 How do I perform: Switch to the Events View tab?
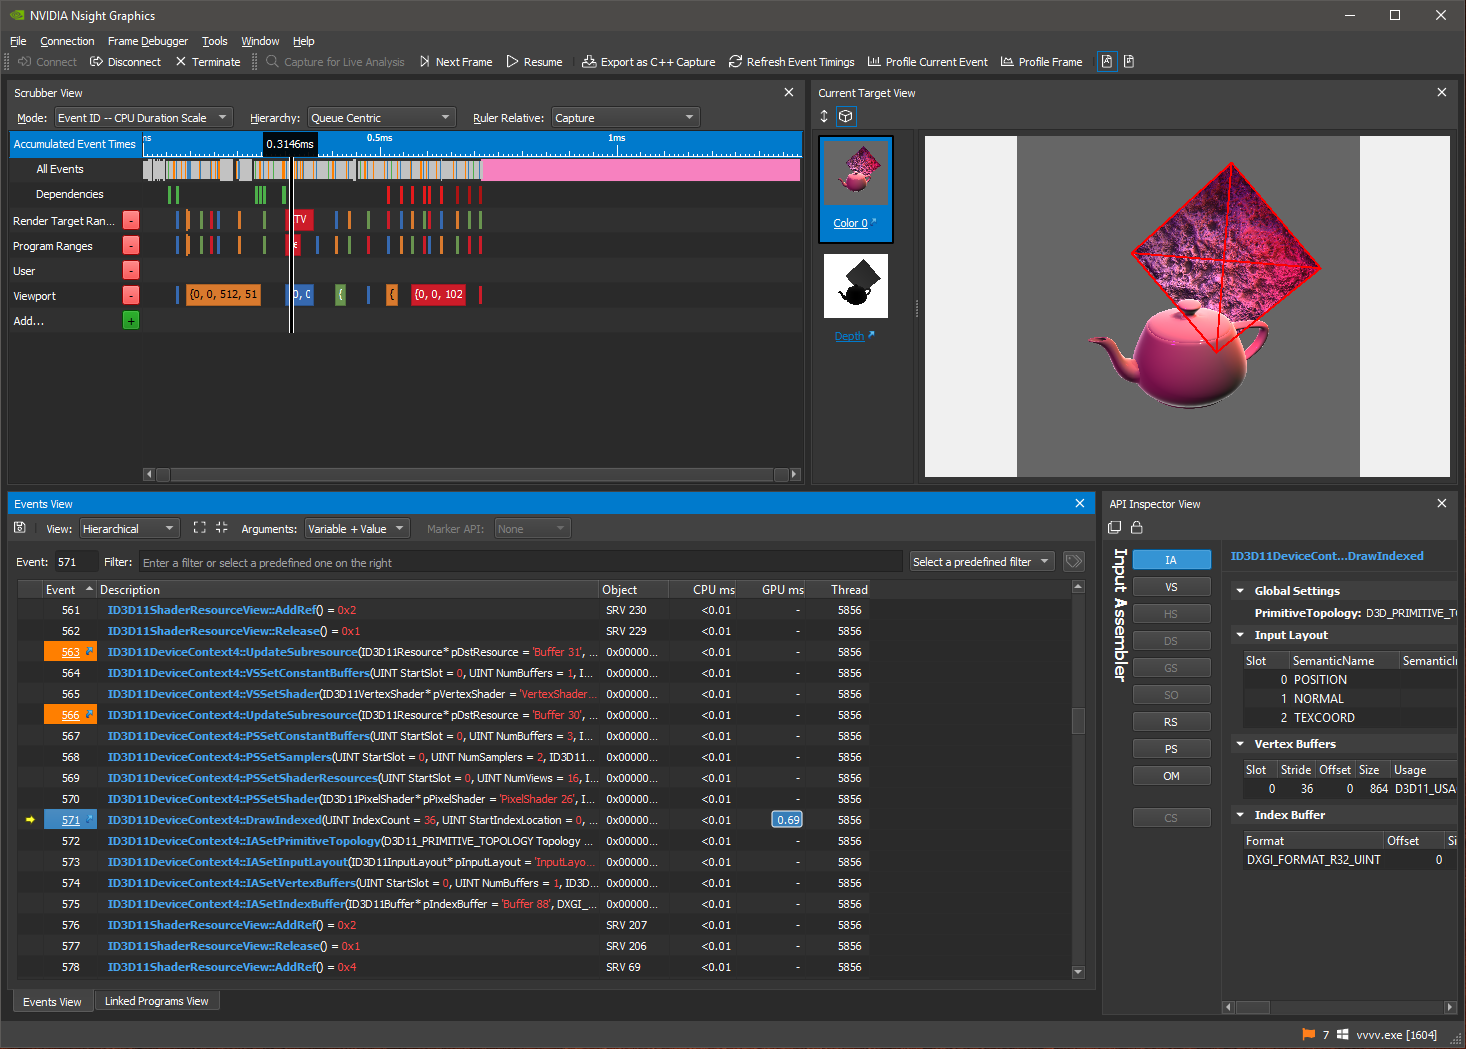click(52, 1001)
